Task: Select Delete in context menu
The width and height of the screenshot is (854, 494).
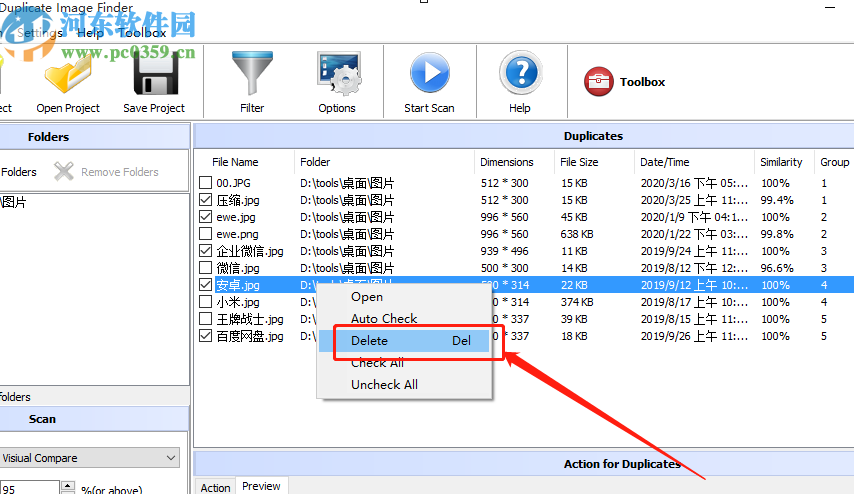Action: pos(404,340)
